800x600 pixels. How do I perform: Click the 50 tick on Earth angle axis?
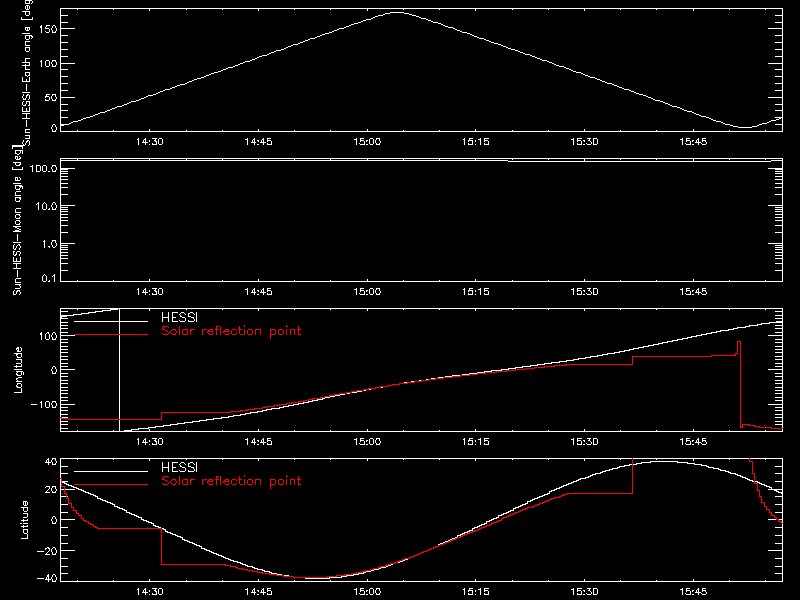pos(51,97)
